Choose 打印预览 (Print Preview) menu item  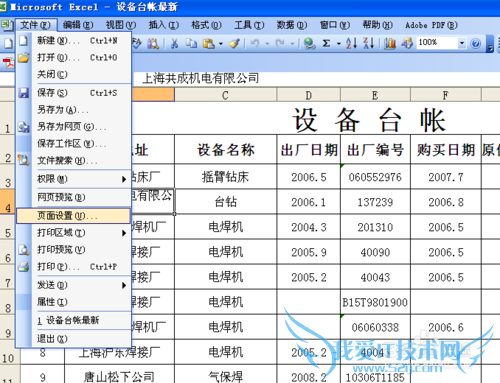point(73,250)
